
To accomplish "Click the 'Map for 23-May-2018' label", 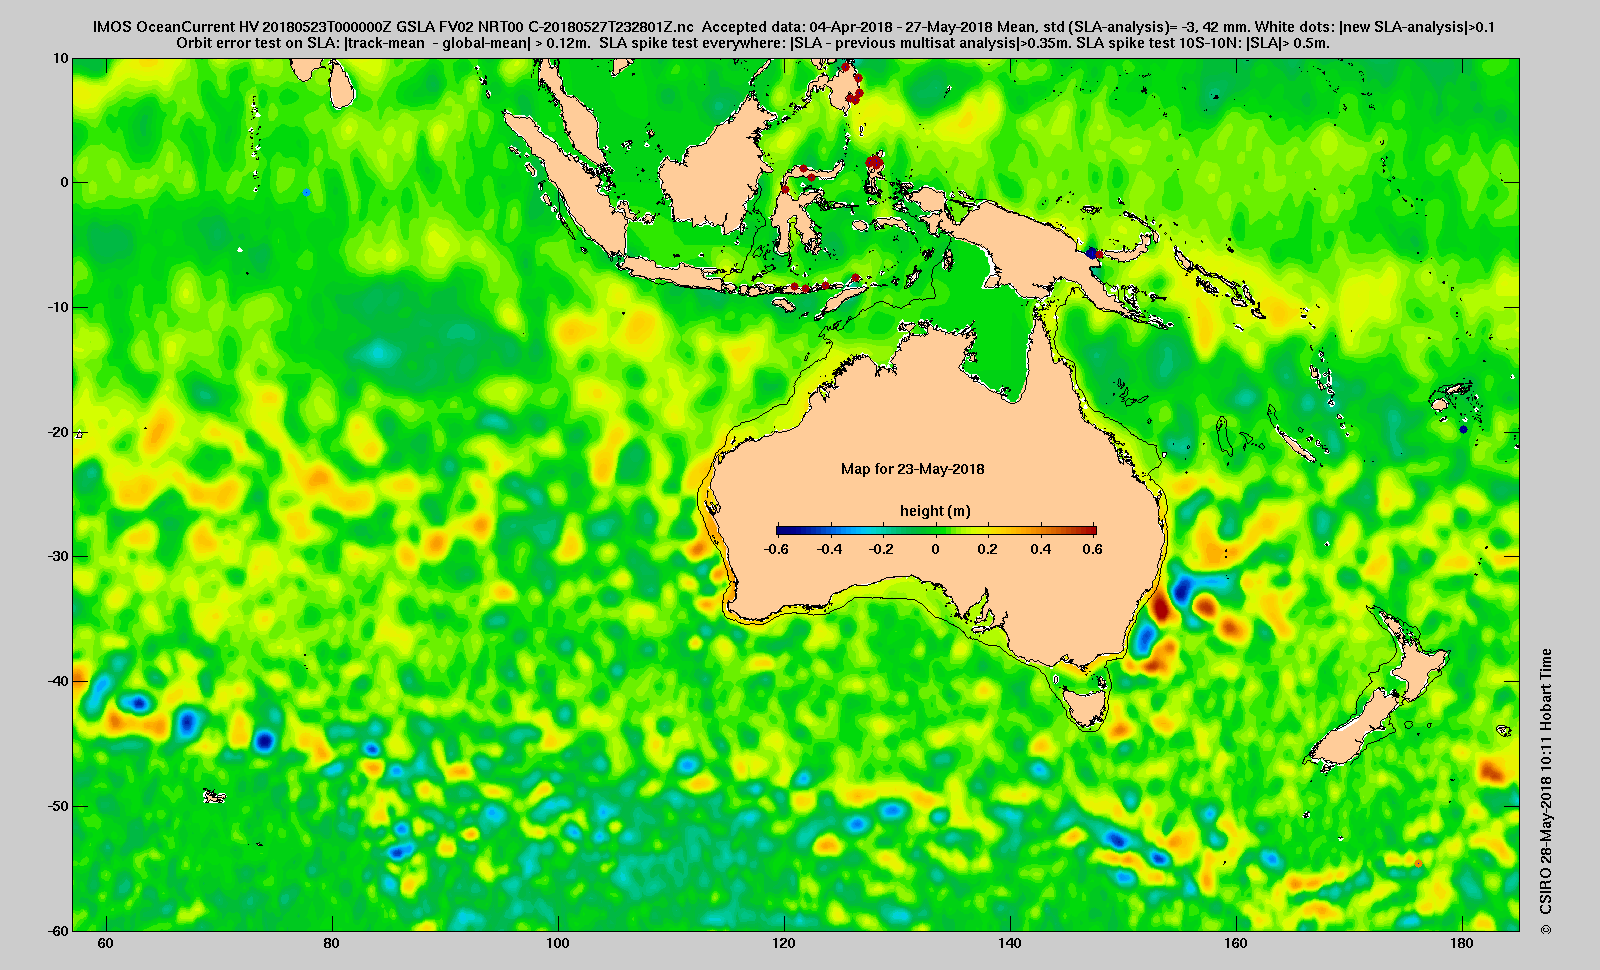I will (x=912, y=469).
